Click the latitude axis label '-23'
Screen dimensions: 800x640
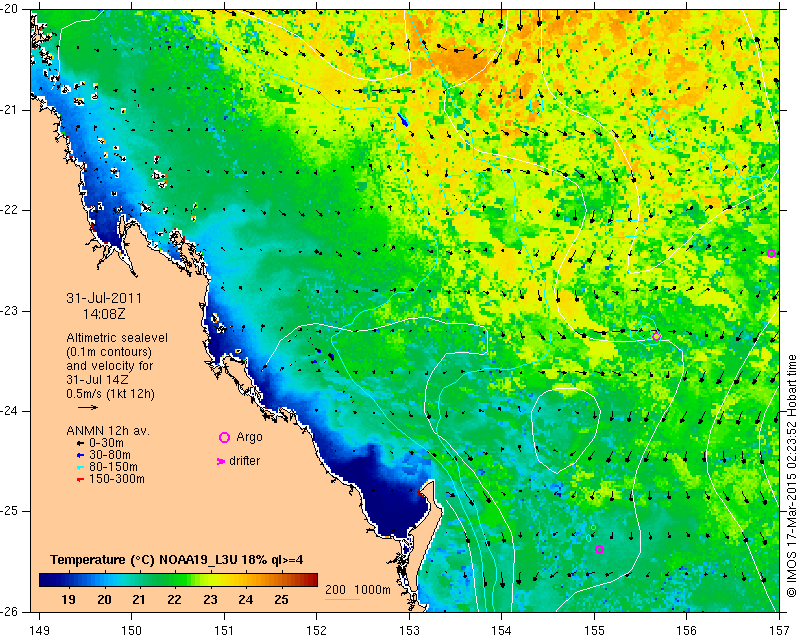[x=10, y=311]
